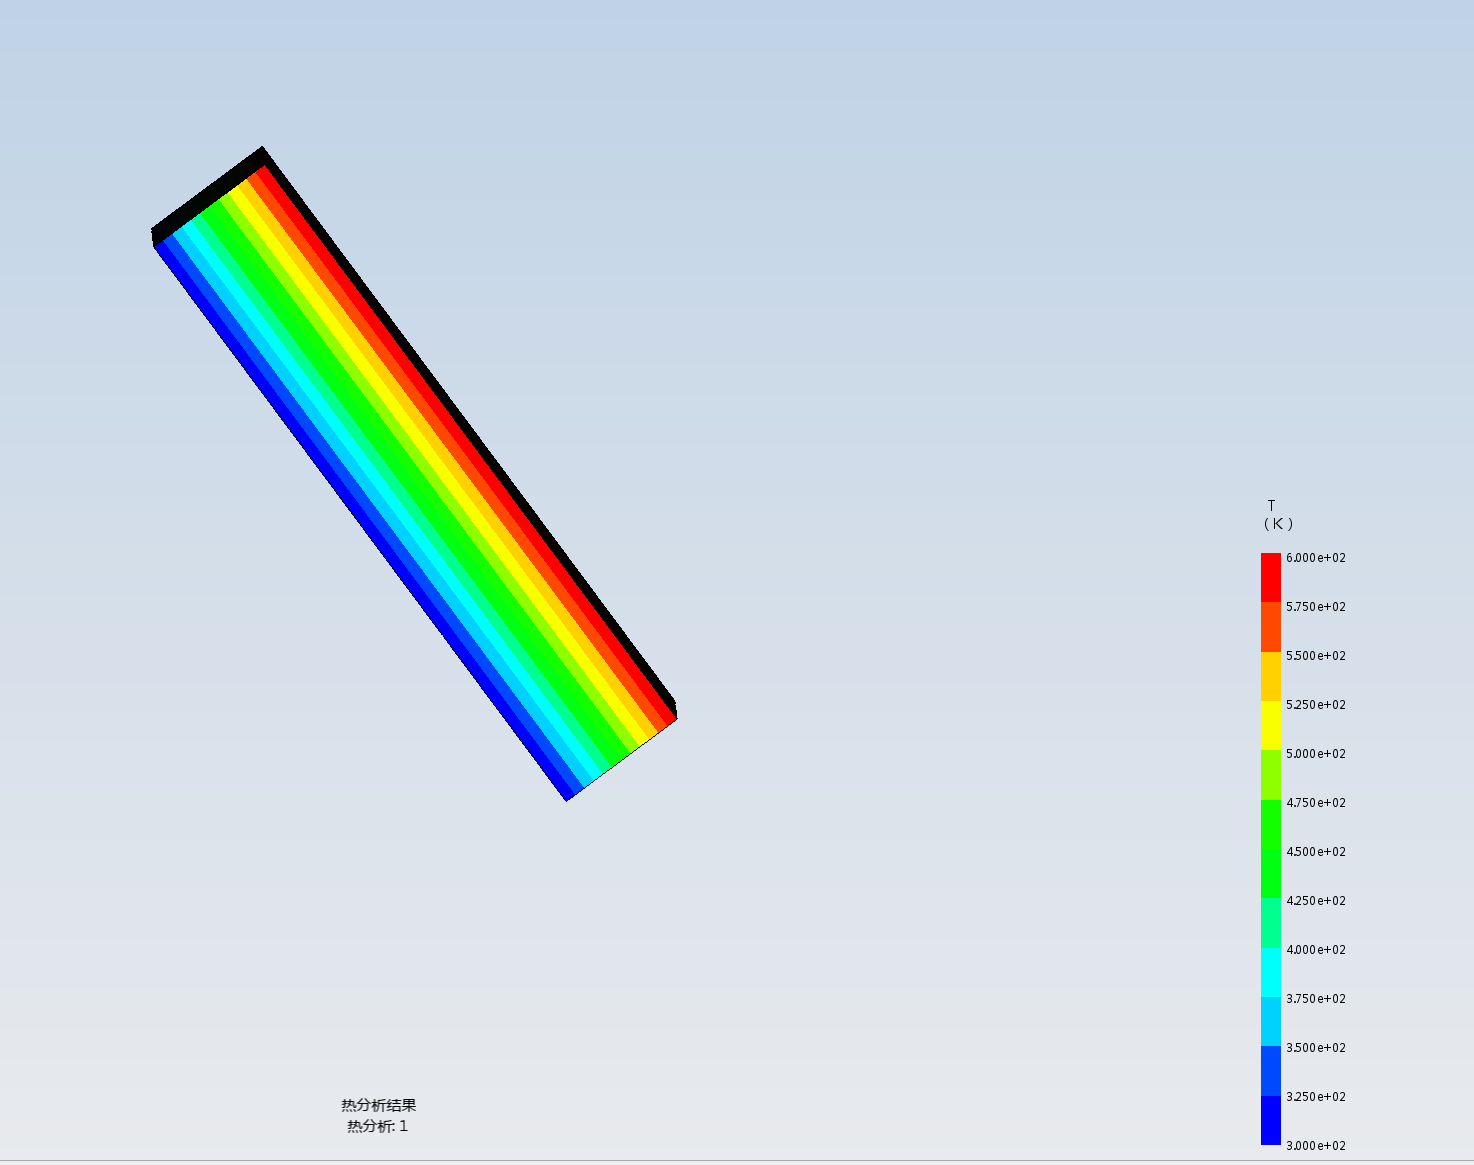Click the 6.000e+02 legend value
Image resolution: width=1474 pixels, height=1165 pixels.
[1315, 558]
